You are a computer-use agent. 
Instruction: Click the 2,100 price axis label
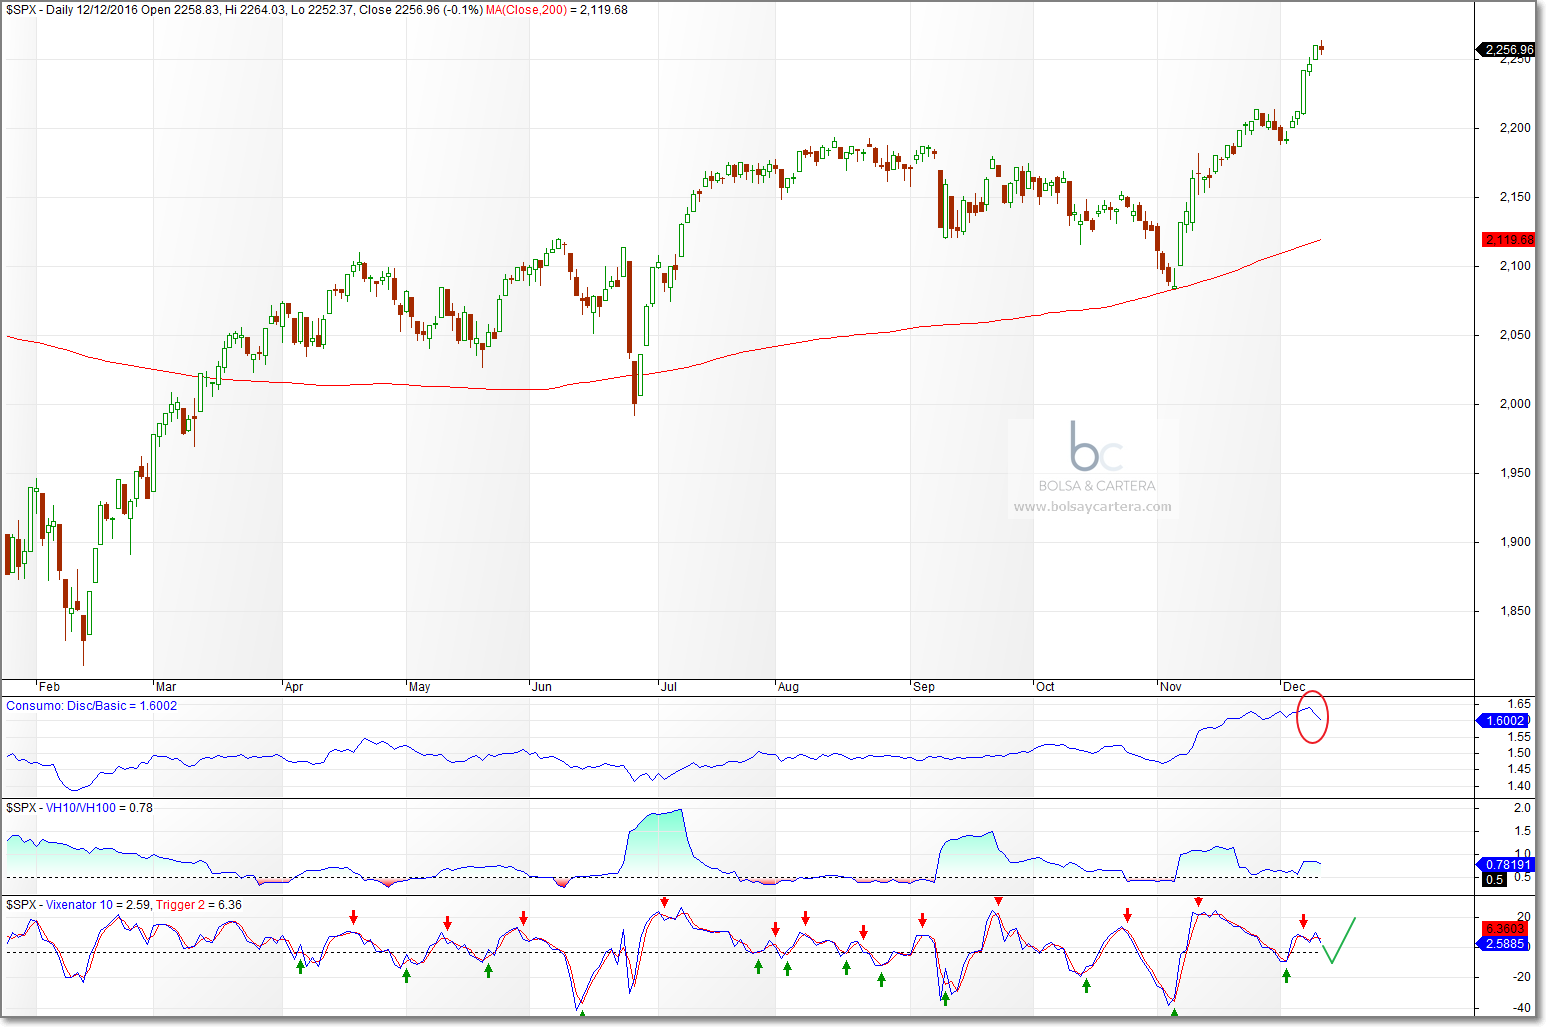[x=1515, y=266]
